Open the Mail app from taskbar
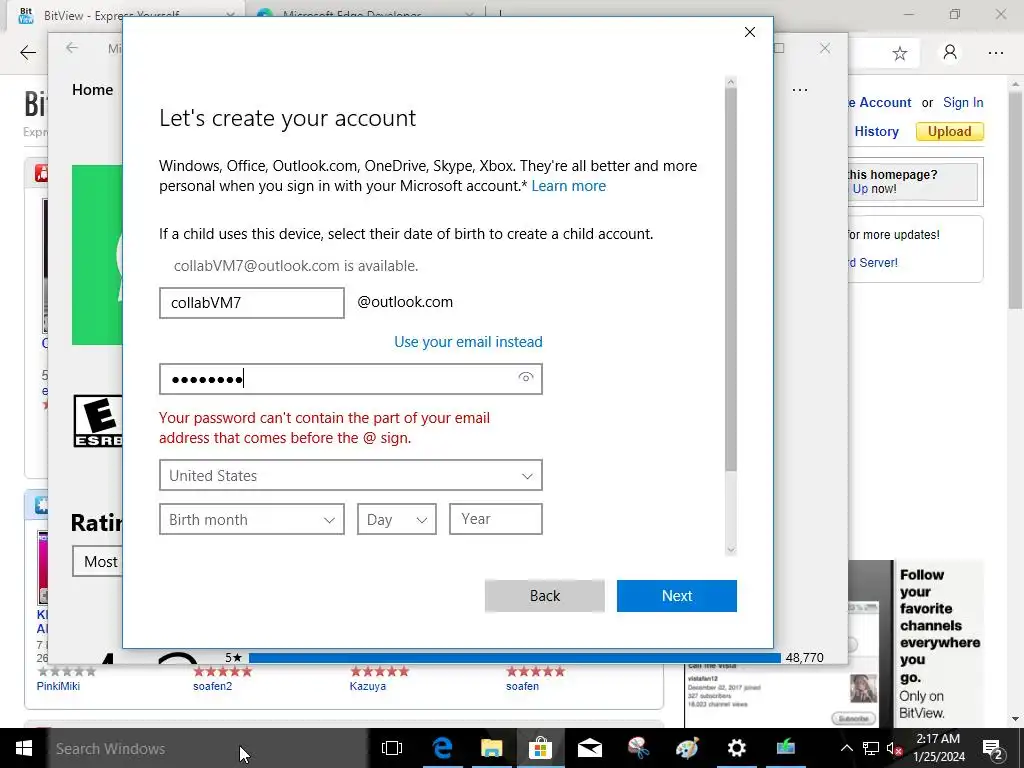The width and height of the screenshot is (1024, 768). [x=589, y=748]
